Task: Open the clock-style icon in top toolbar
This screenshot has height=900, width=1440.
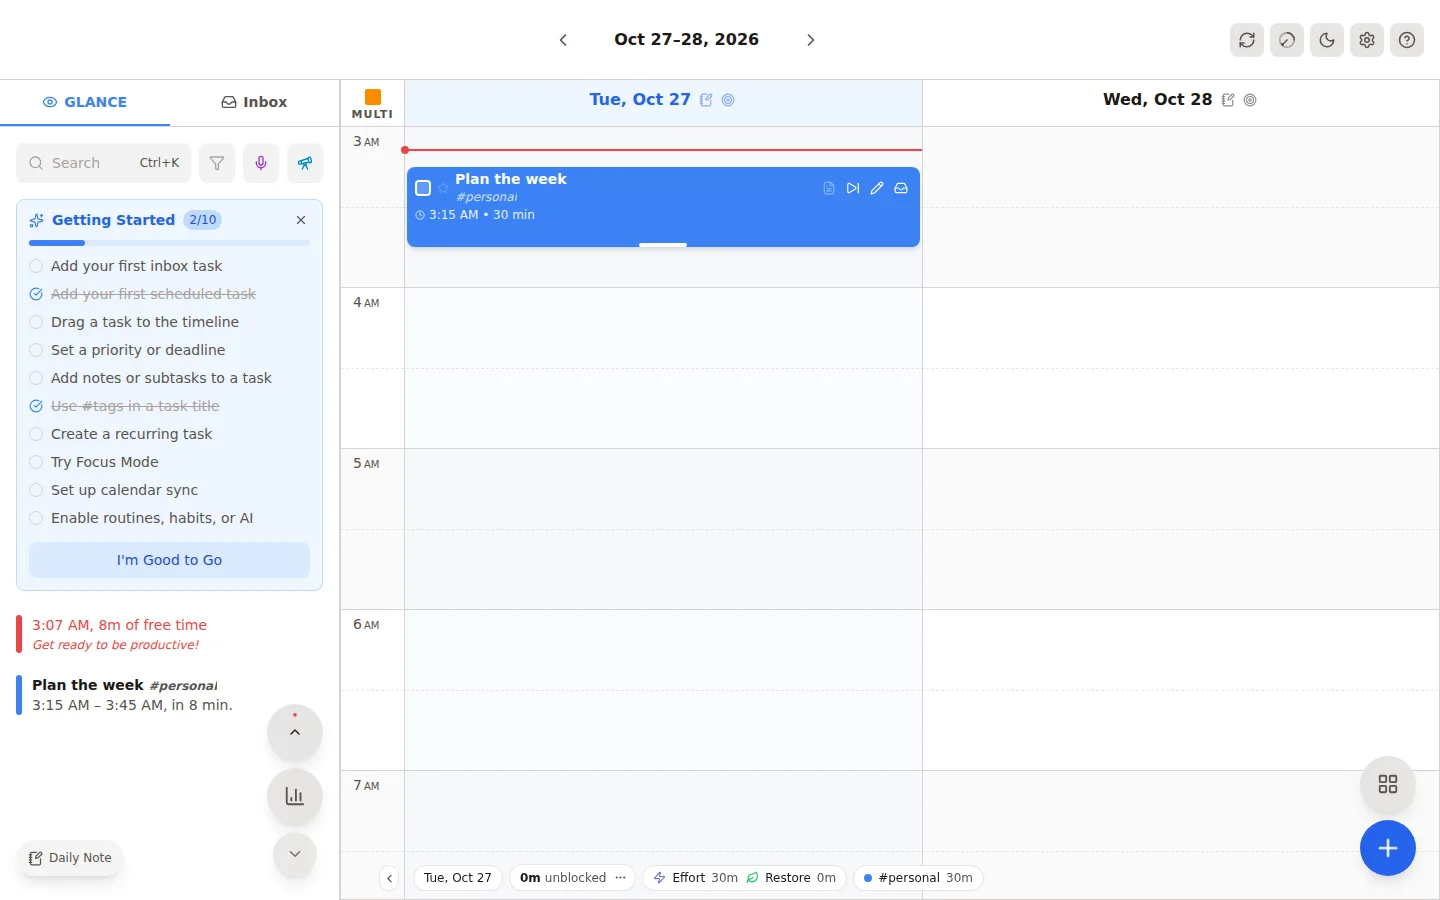Action: [x=1287, y=40]
